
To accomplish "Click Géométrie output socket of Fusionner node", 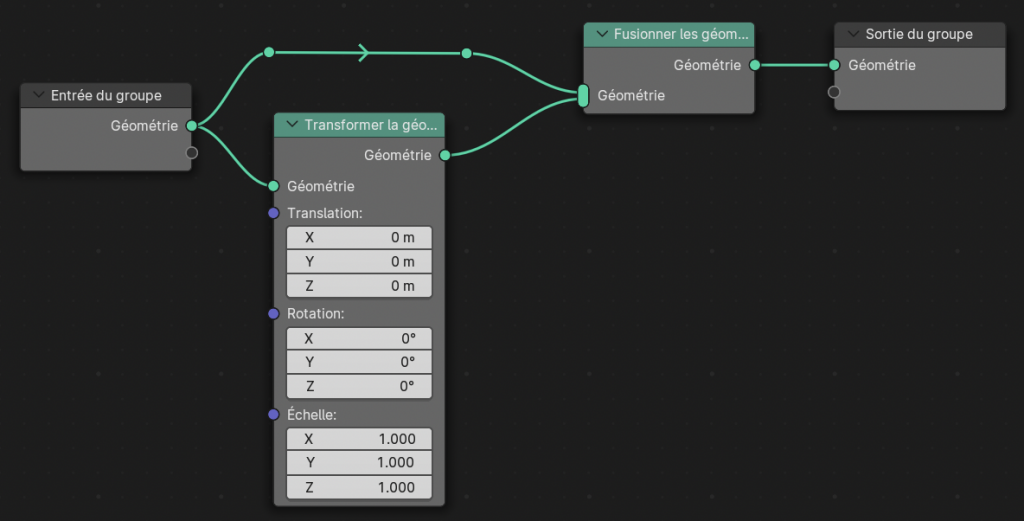I will [x=754, y=65].
